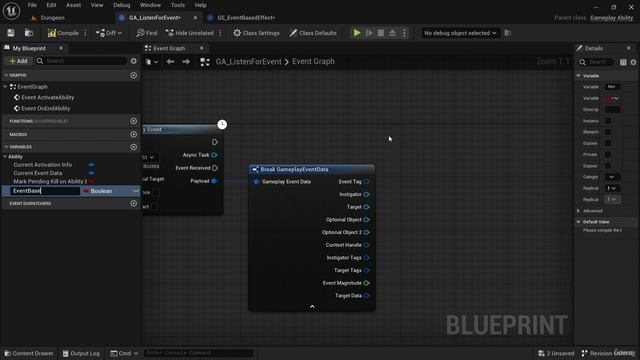This screenshot has width=640, height=360.
Task: Toggle Details property matrix grid icon
Action: click(x=623, y=62)
